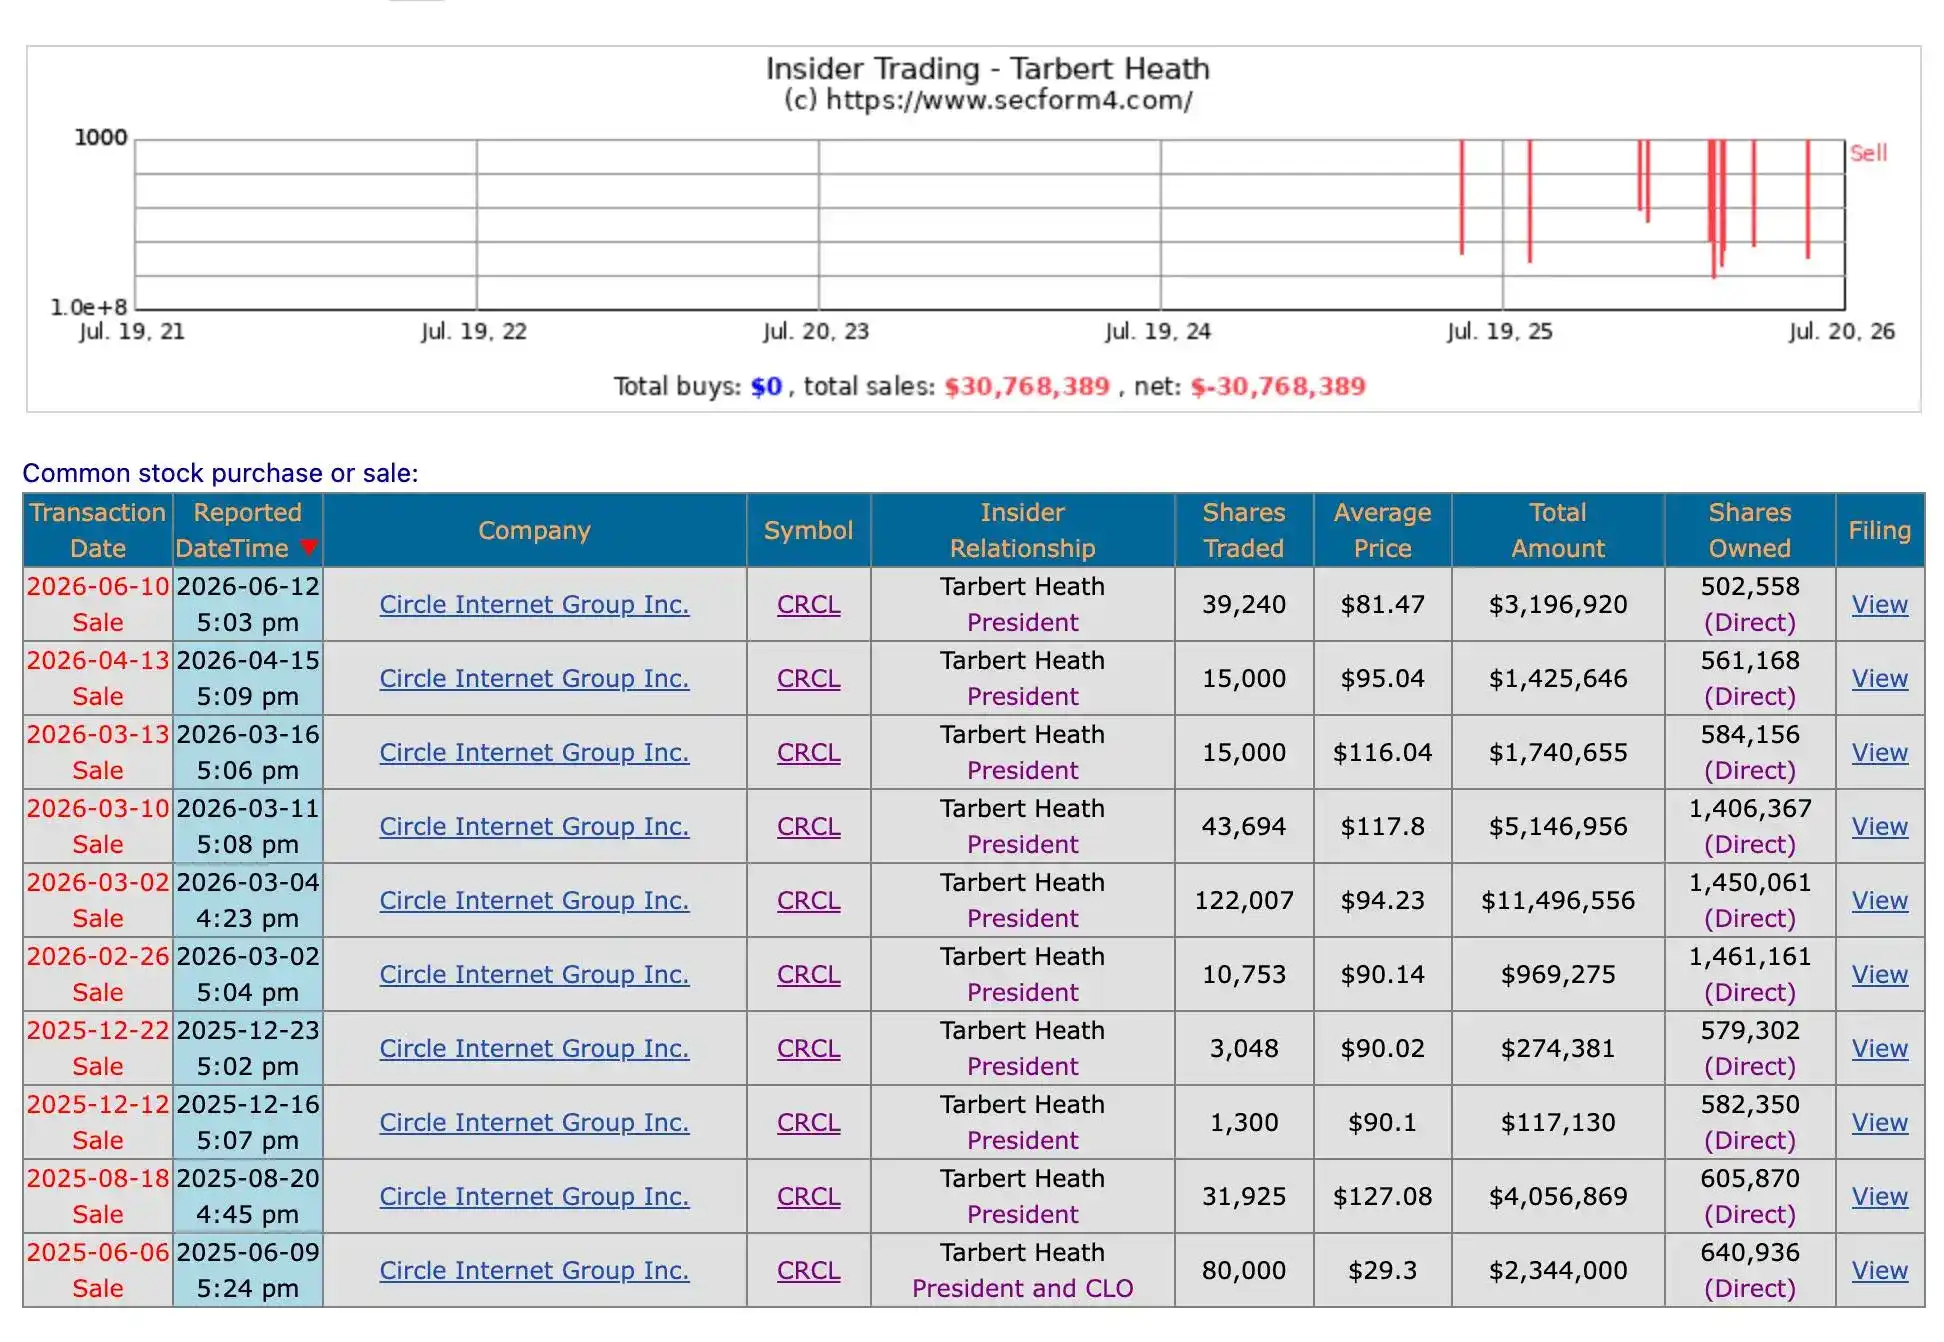Click the $29.3 average price cell
The width and height of the screenshot is (1944, 1342).
pyautogui.click(x=1382, y=1270)
